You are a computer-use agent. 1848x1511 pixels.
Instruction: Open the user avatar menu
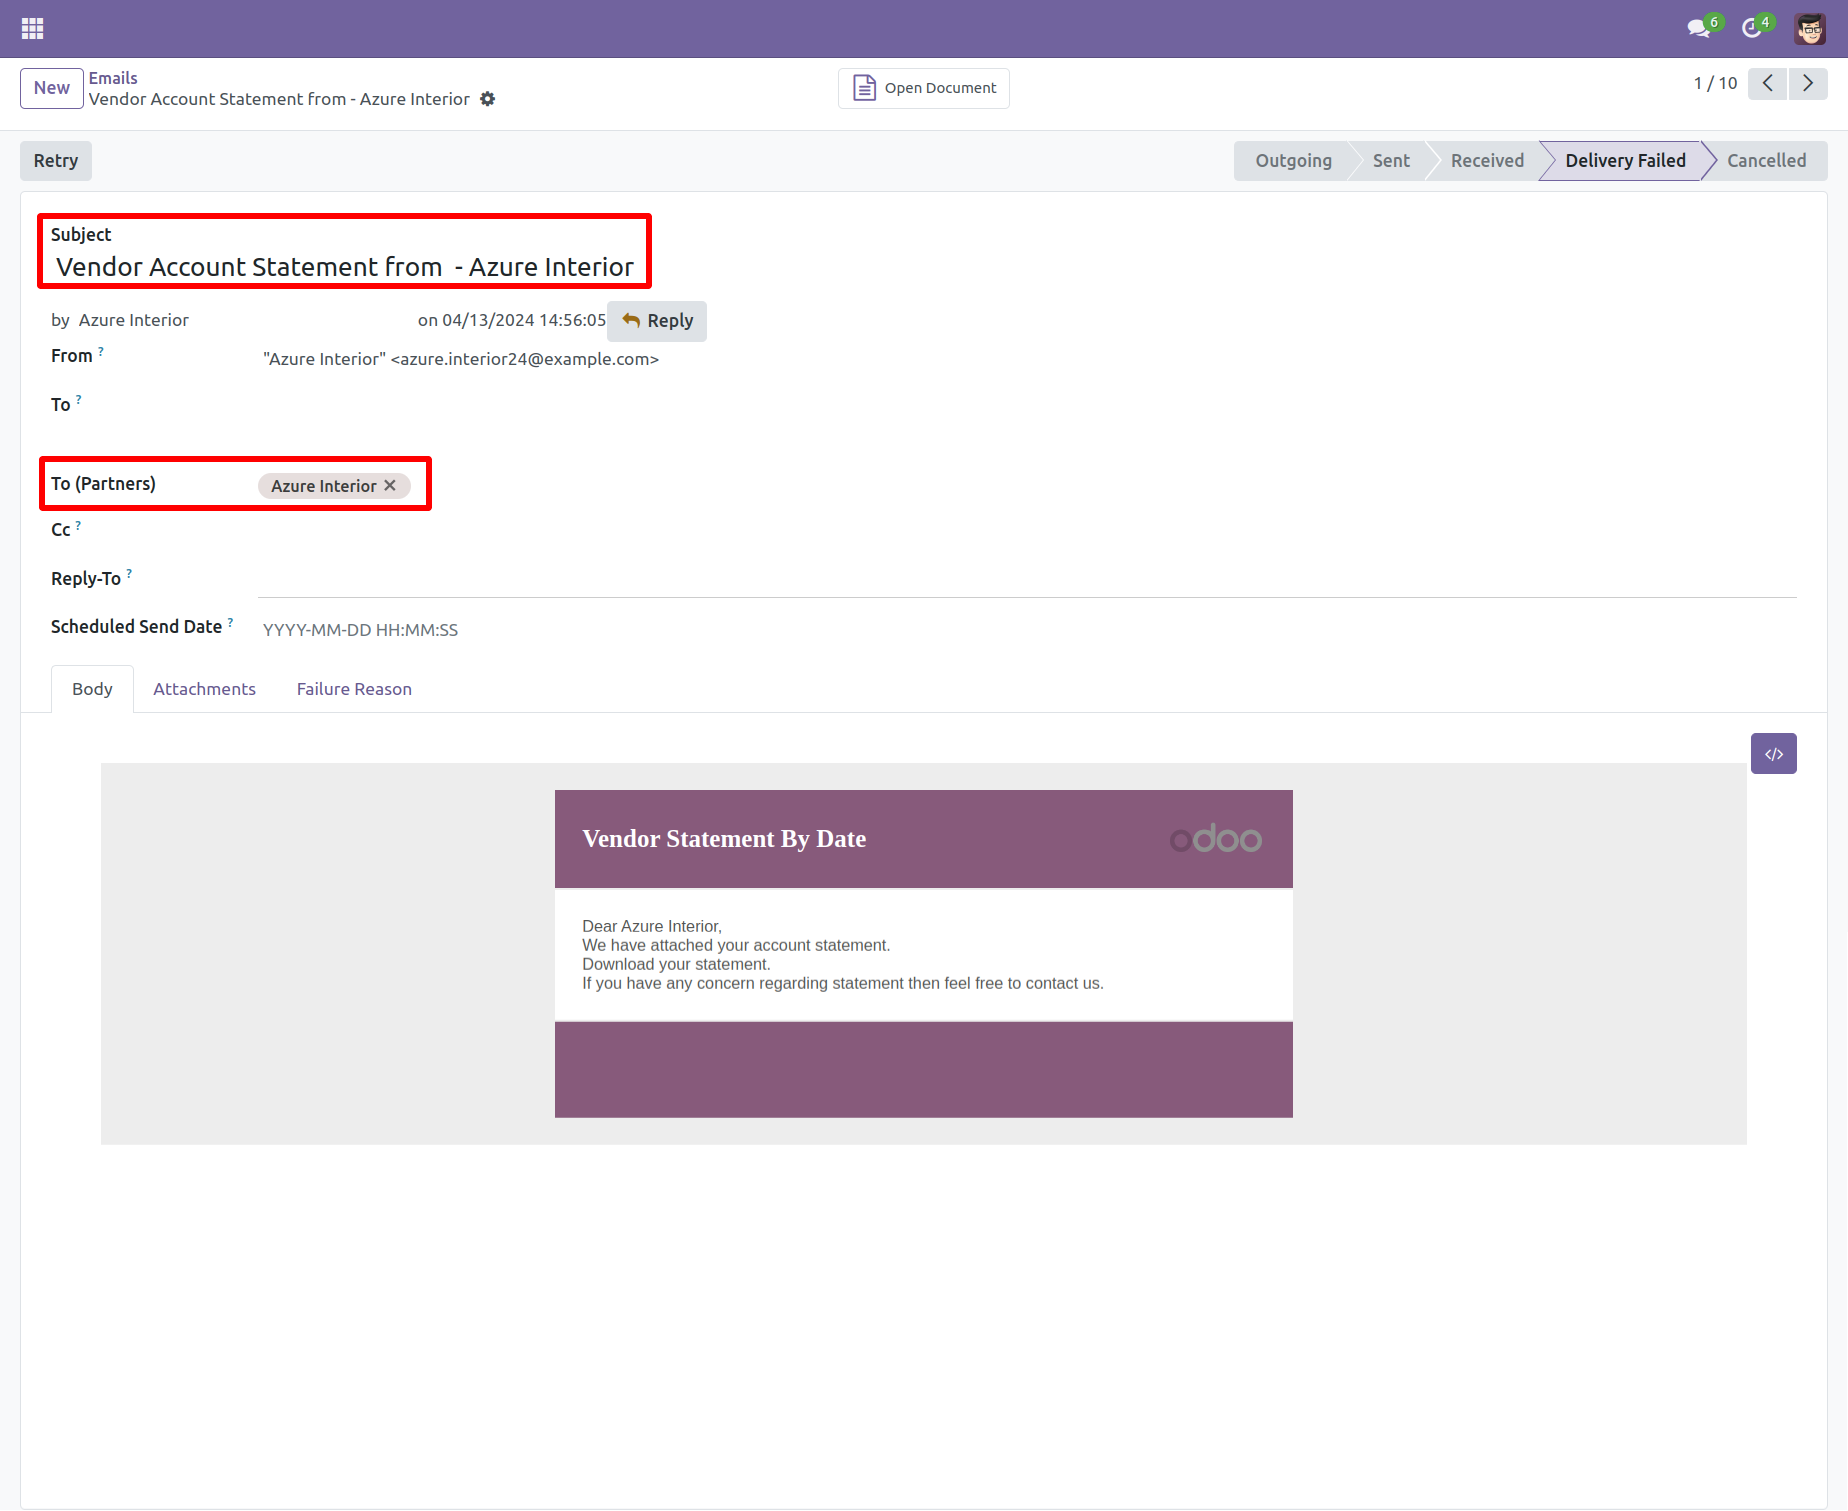click(1810, 28)
